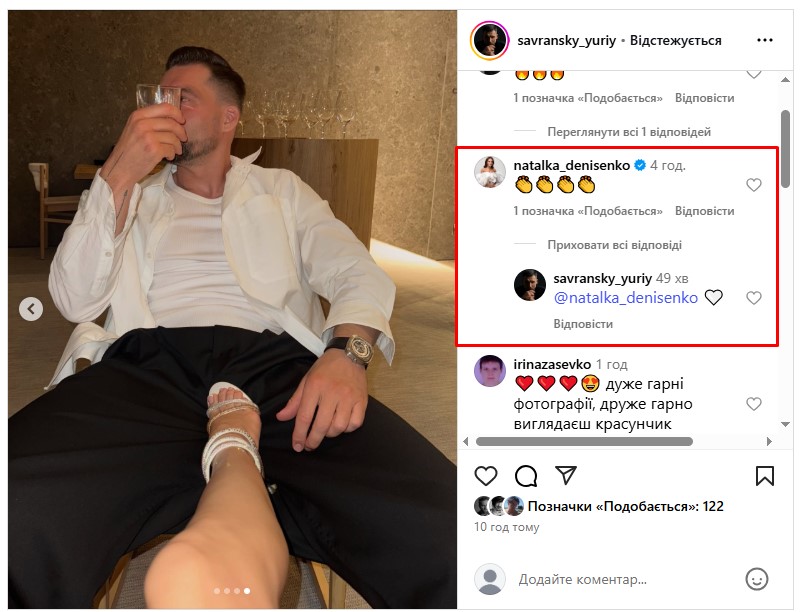Open @natalka_denisenko mention link

[625, 297]
